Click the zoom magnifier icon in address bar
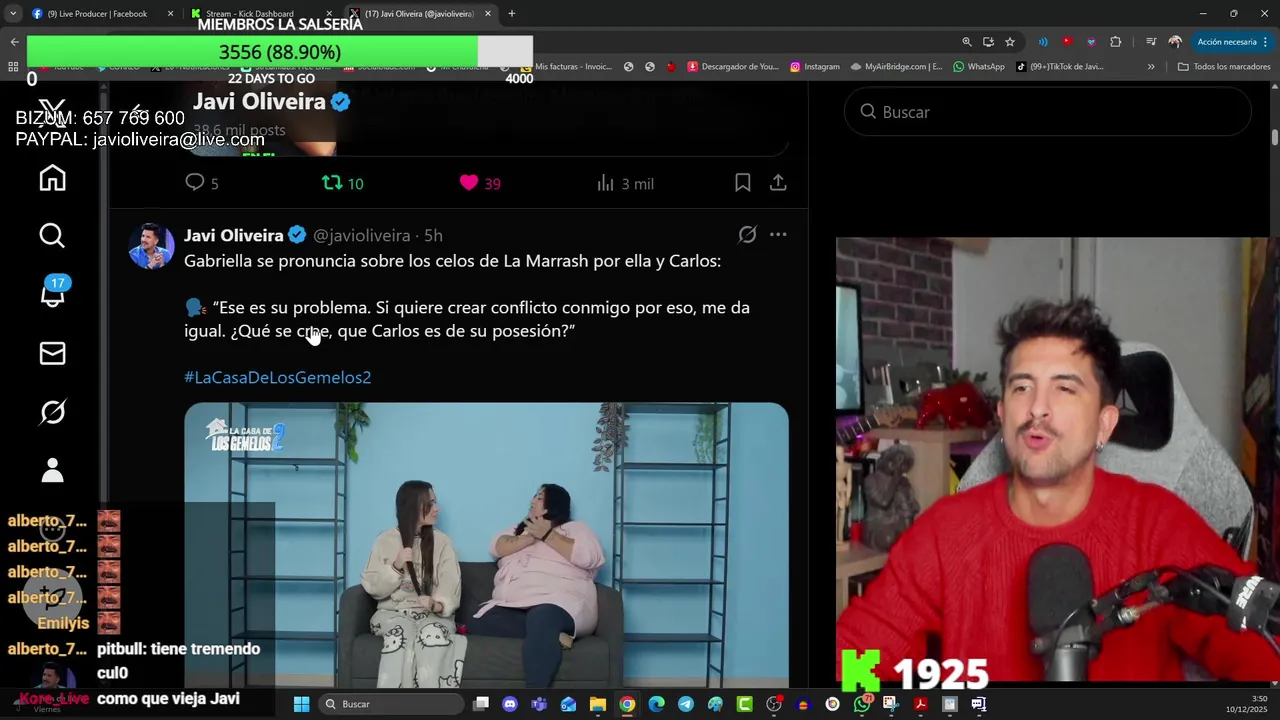 click(x=967, y=42)
